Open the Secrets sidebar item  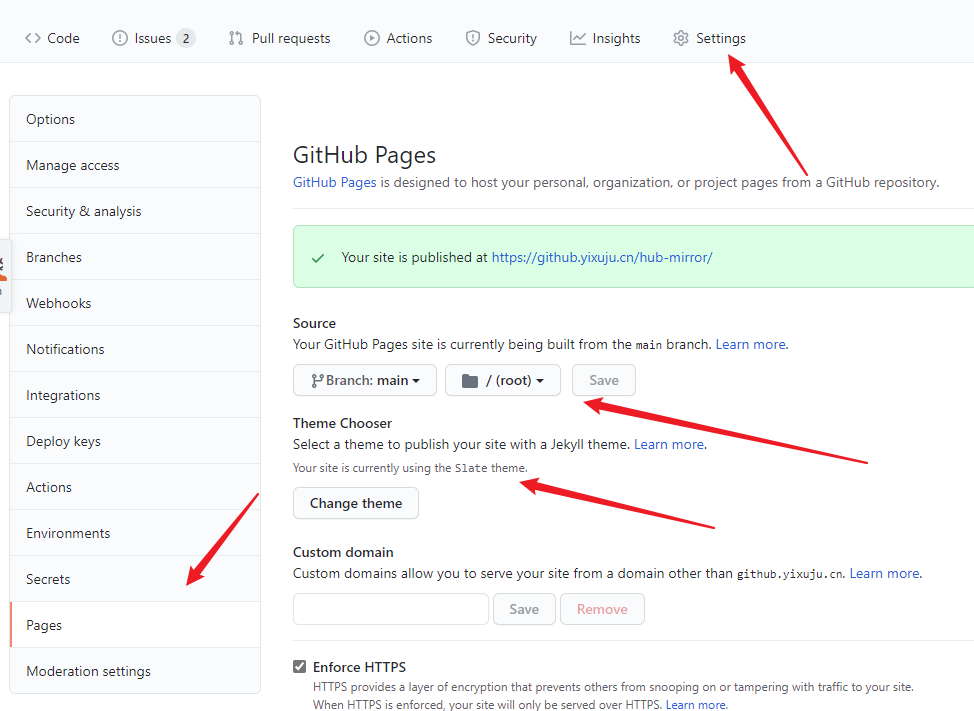135,579
